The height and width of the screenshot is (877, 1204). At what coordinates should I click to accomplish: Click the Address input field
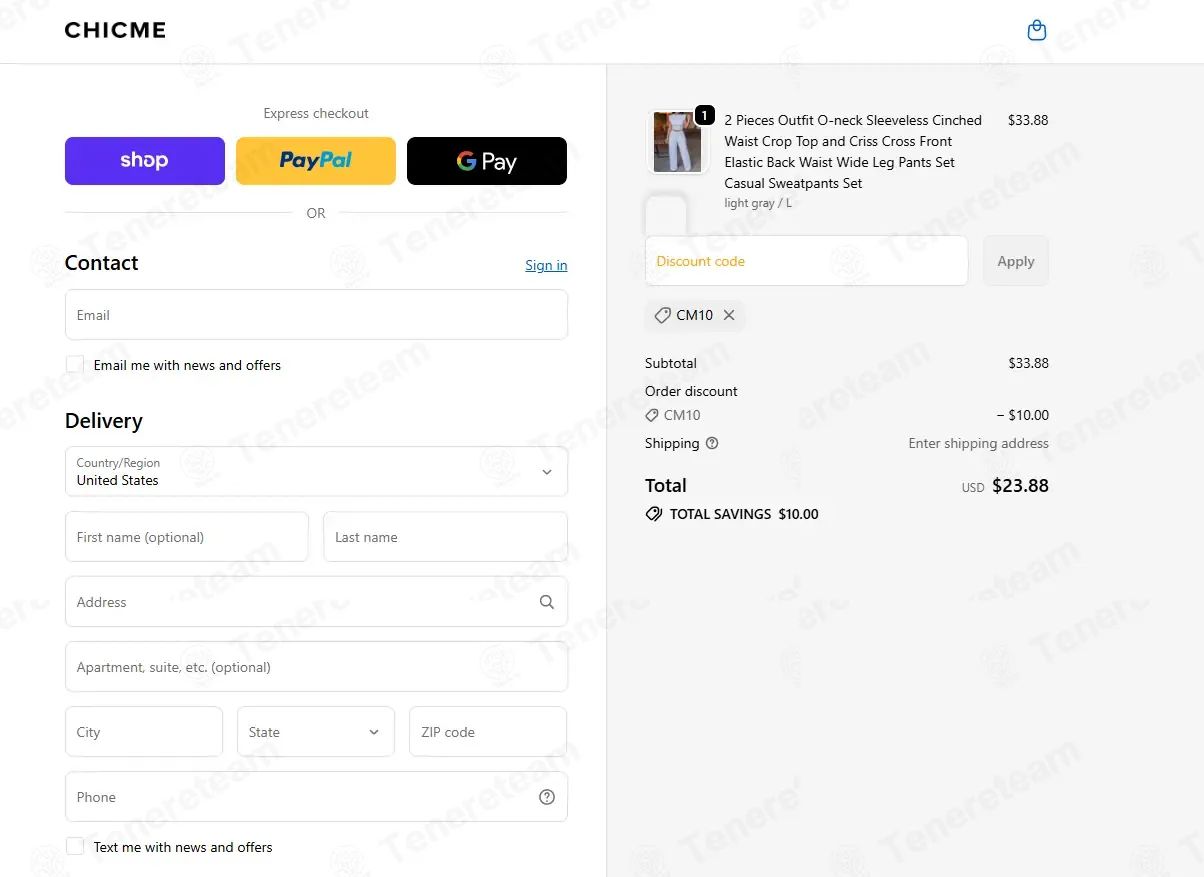click(316, 602)
